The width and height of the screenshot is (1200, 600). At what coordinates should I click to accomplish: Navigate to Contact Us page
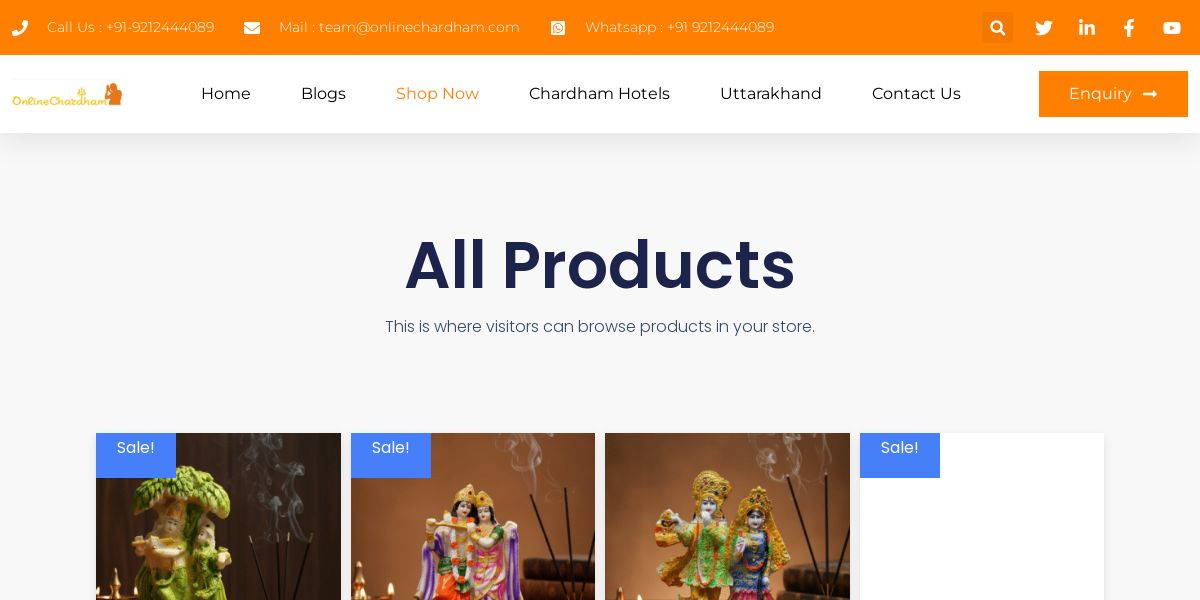click(x=916, y=94)
